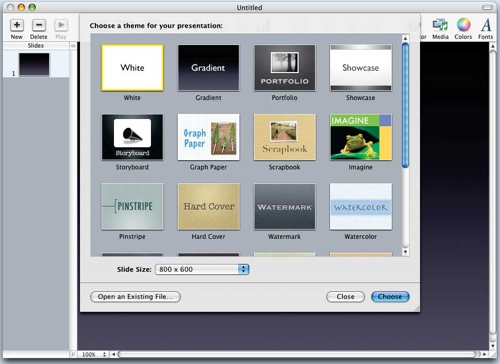Click the Graph Paper label text
This screenshot has width=500, height=364.
[208, 167]
